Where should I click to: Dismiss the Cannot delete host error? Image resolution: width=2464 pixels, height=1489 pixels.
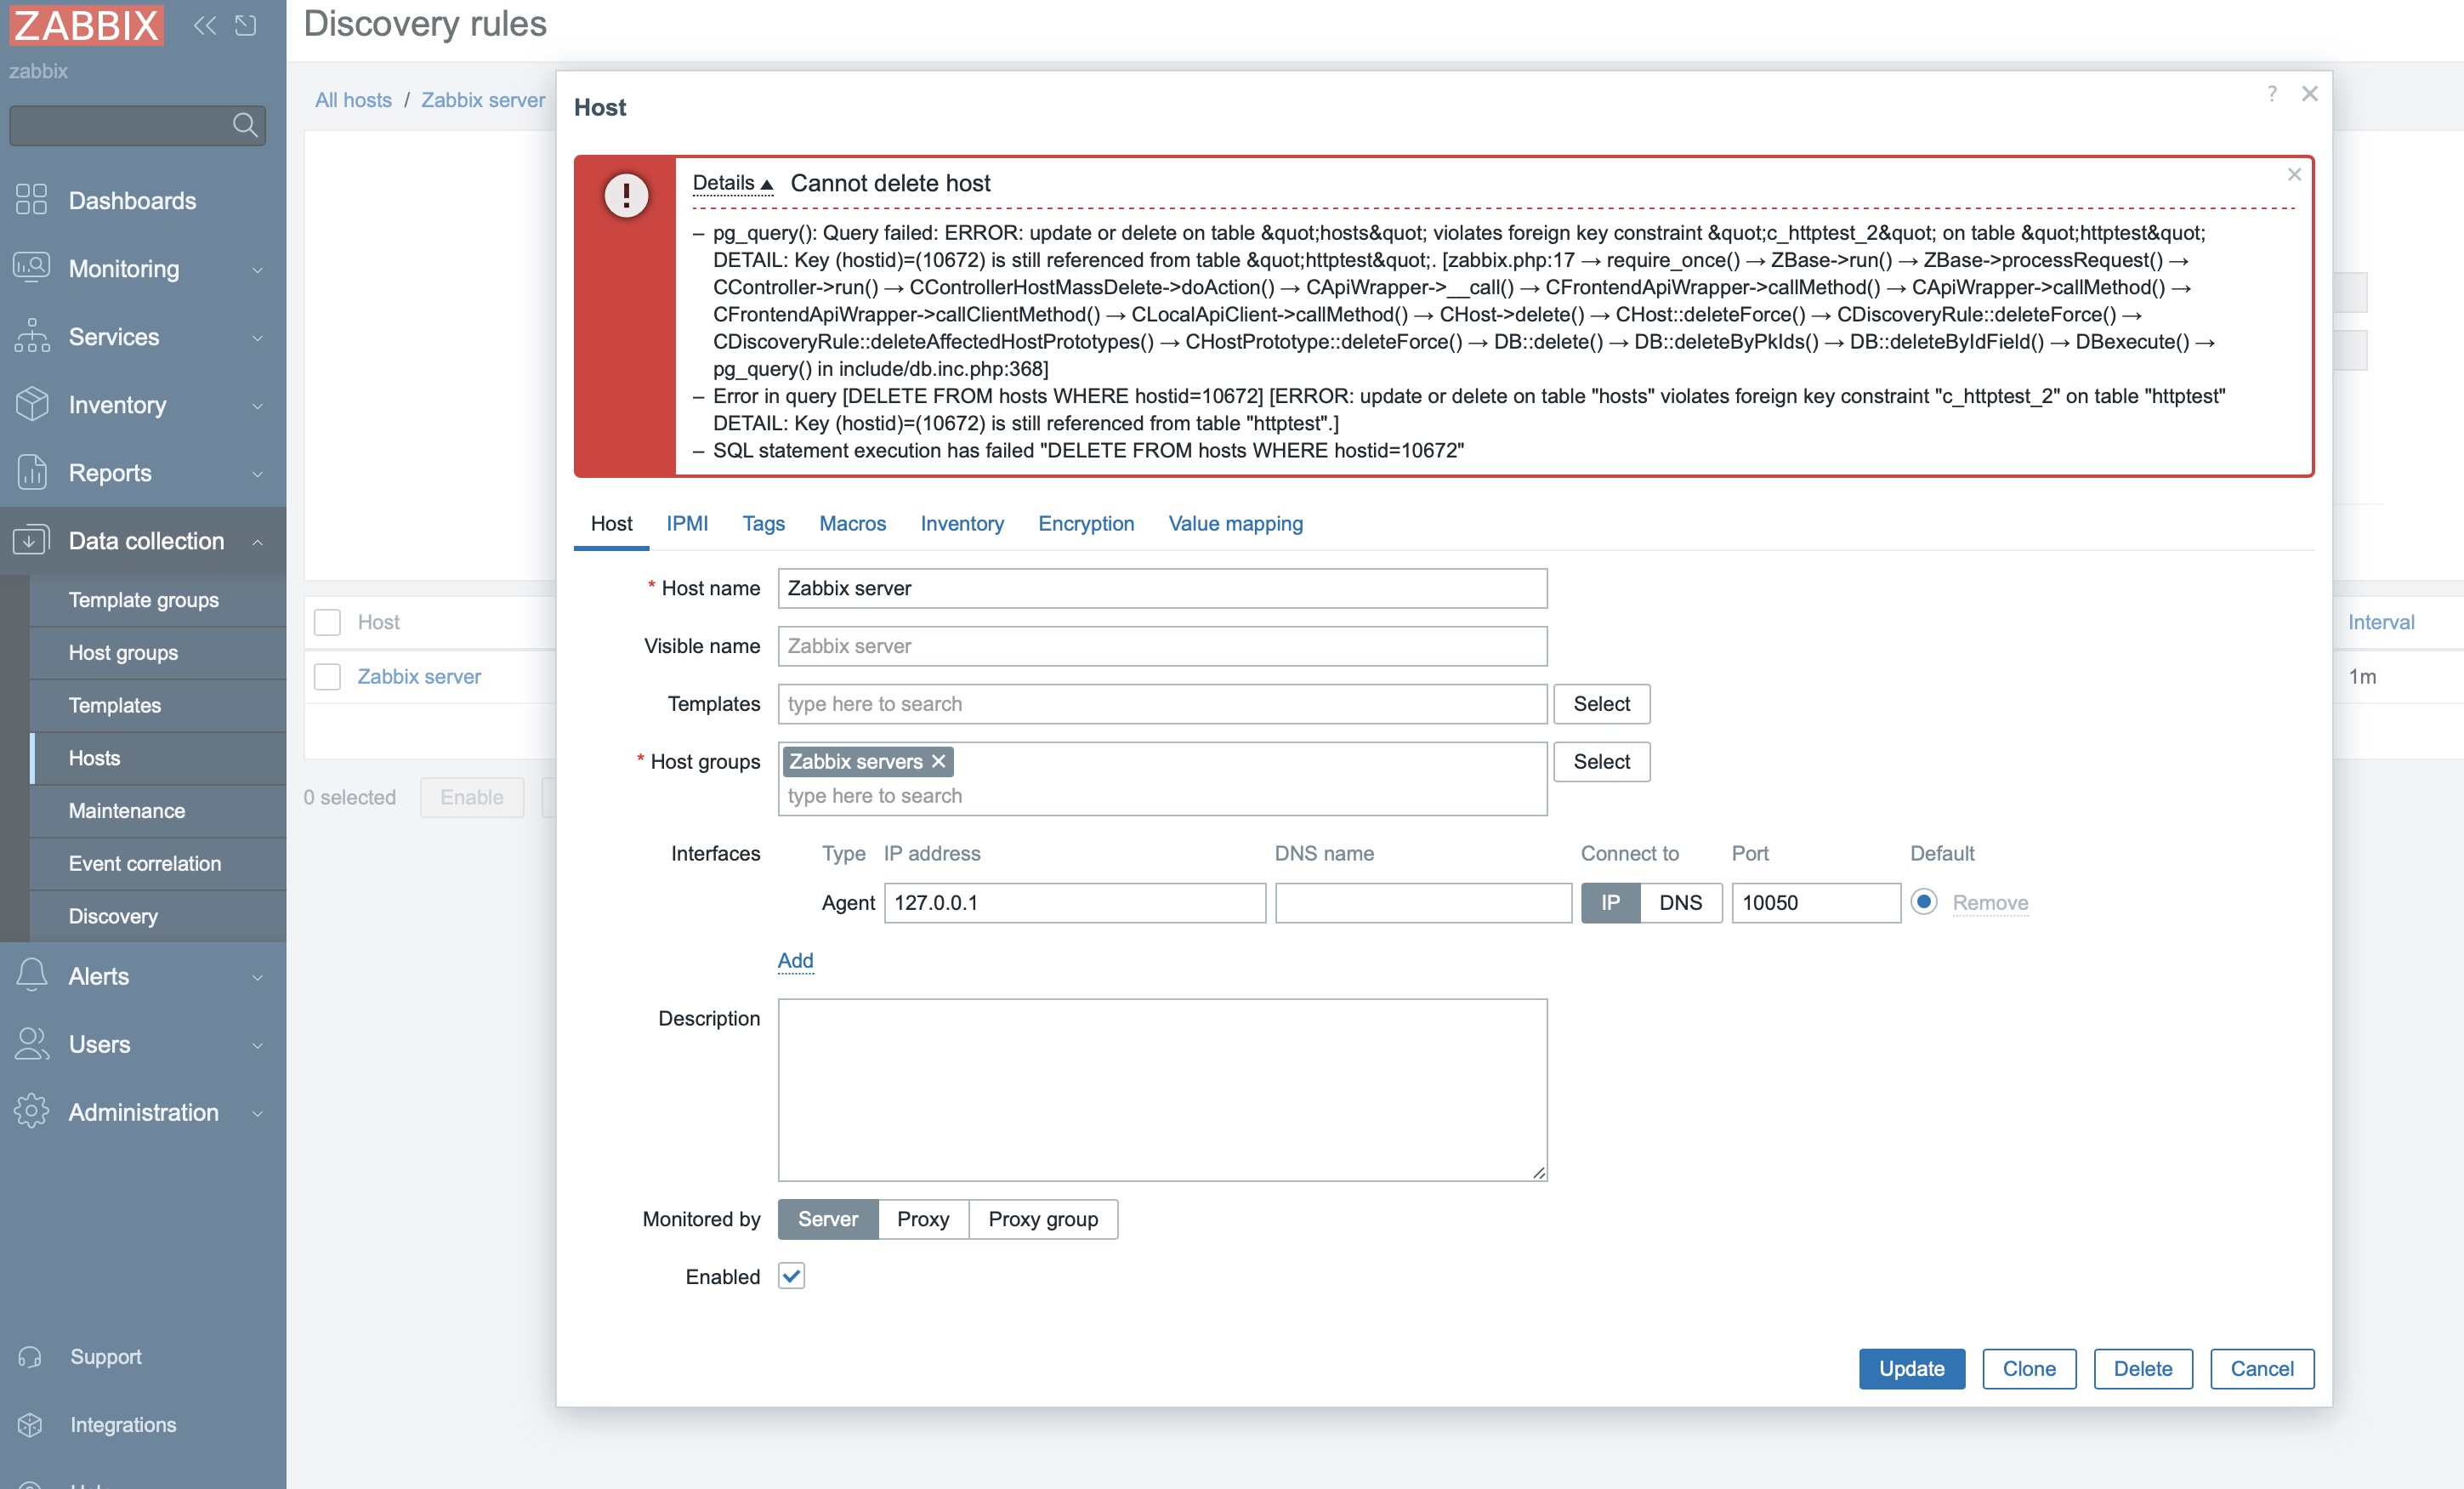click(2294, 174)
